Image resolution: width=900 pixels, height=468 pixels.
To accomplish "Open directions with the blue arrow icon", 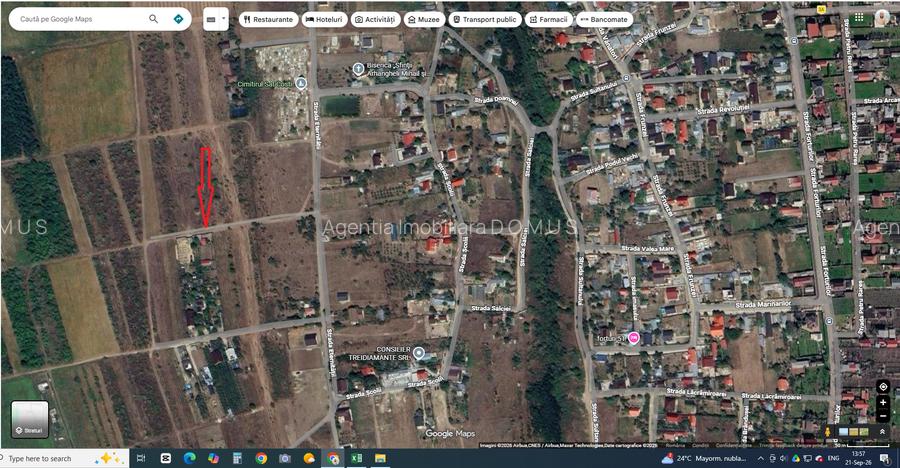I will (x=179, y=19).
